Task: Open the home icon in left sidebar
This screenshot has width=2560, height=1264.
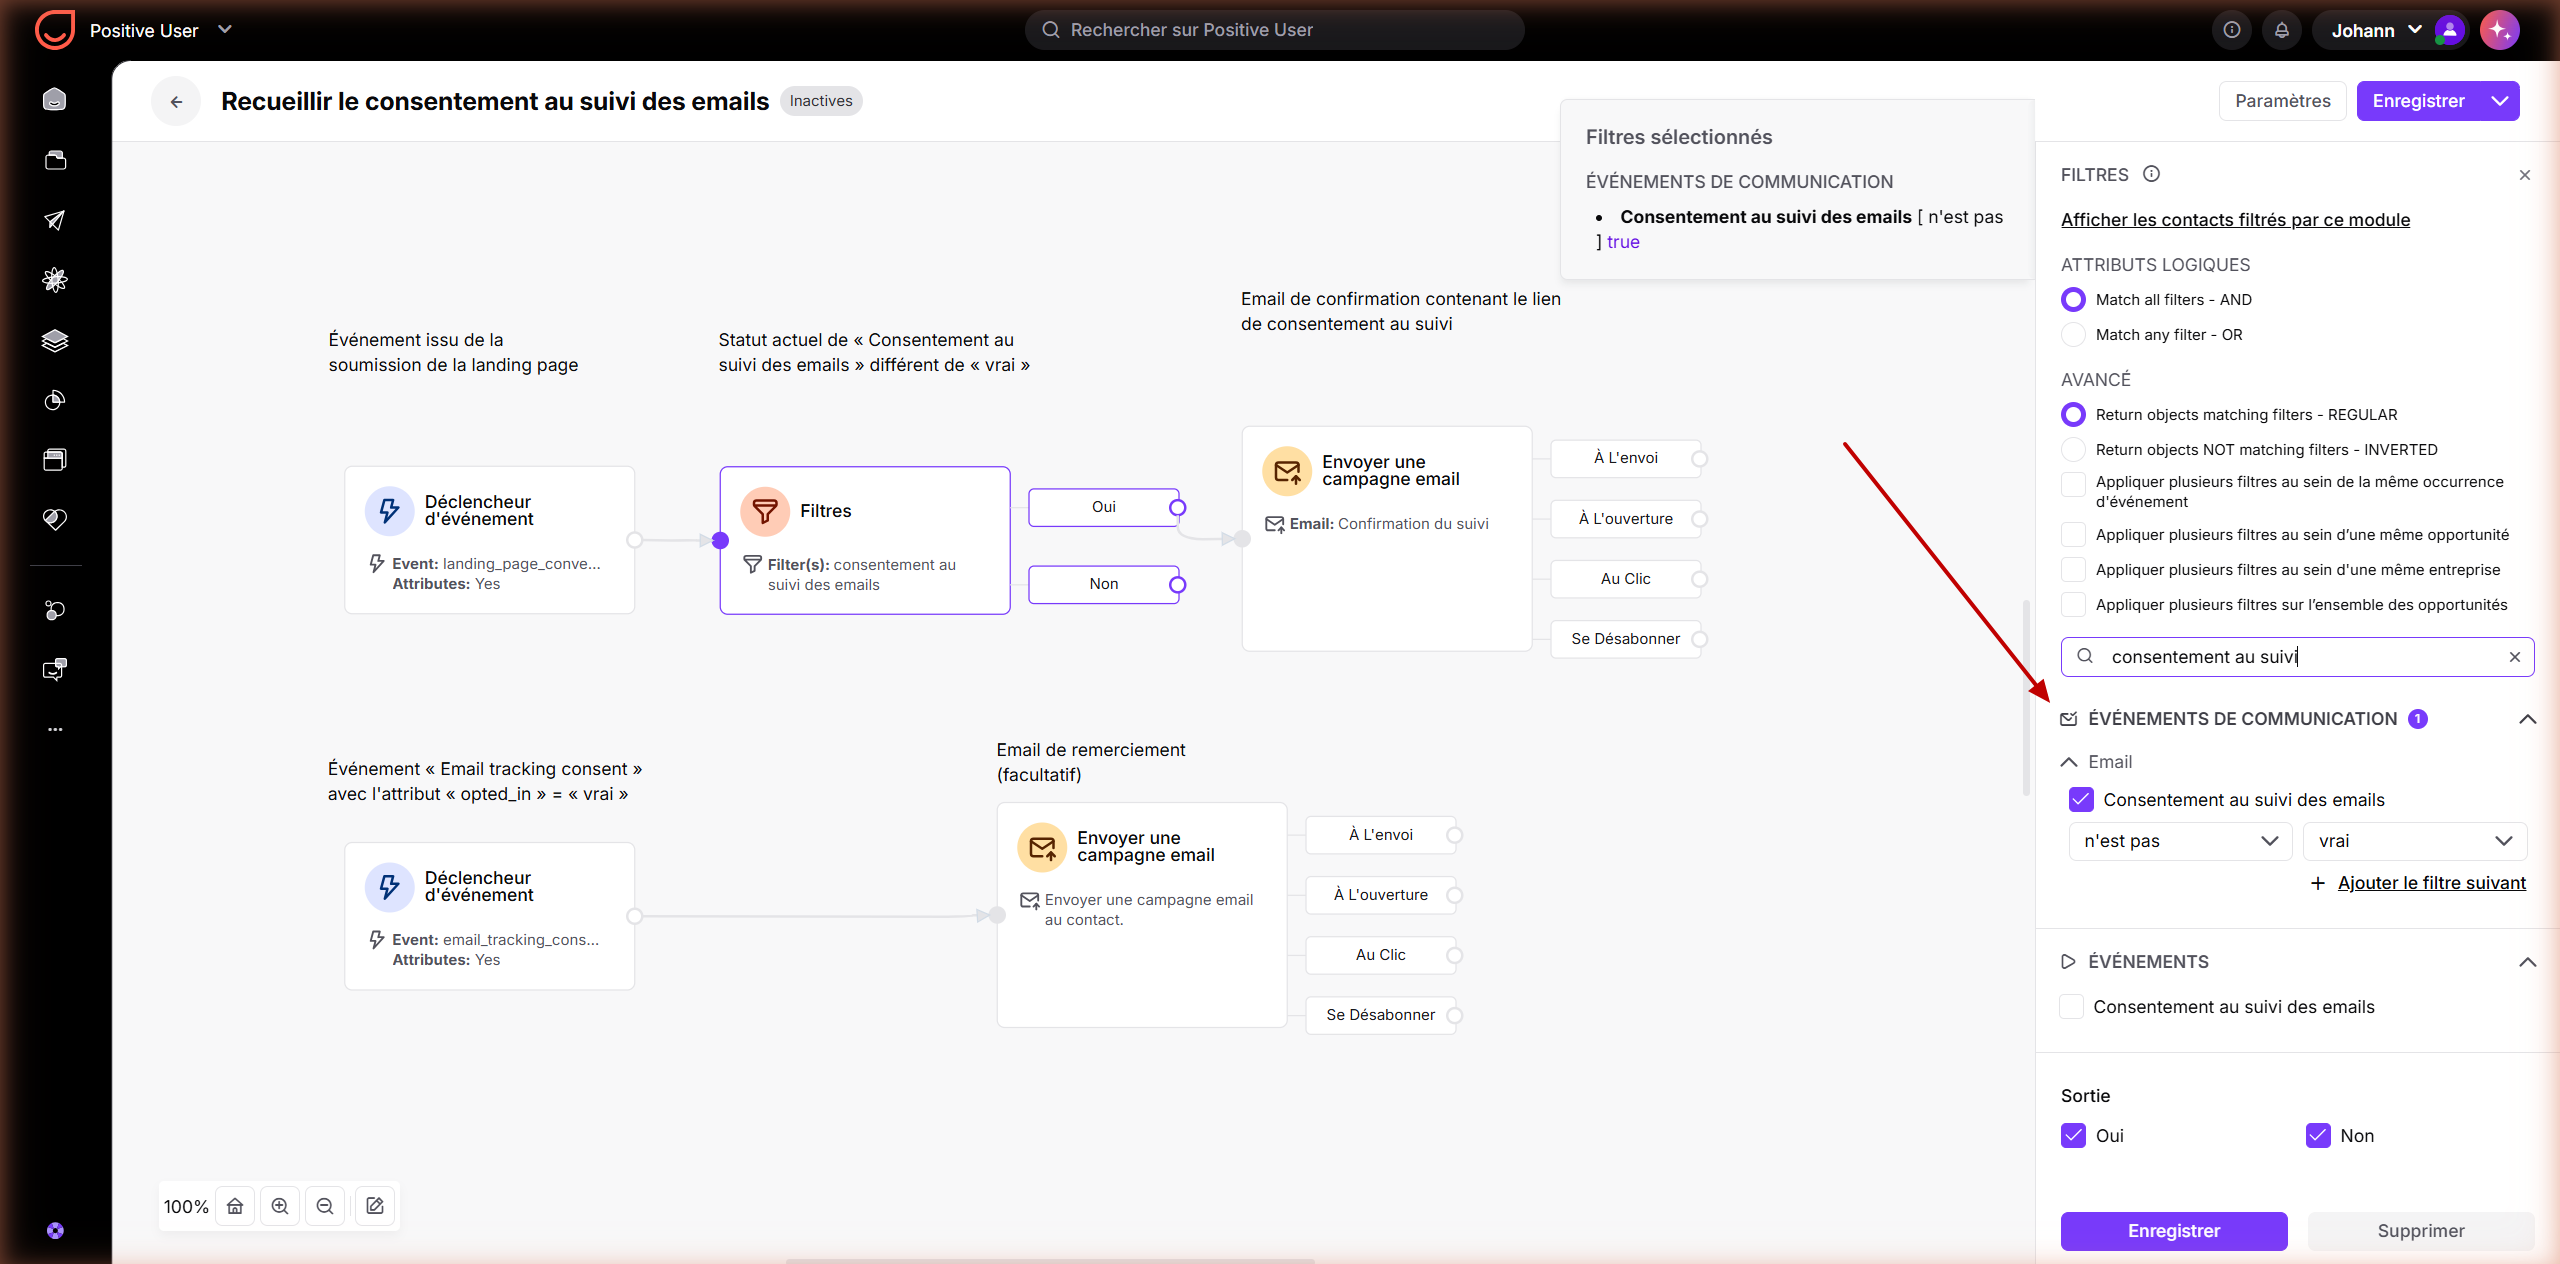Action: tap(55, 99)
